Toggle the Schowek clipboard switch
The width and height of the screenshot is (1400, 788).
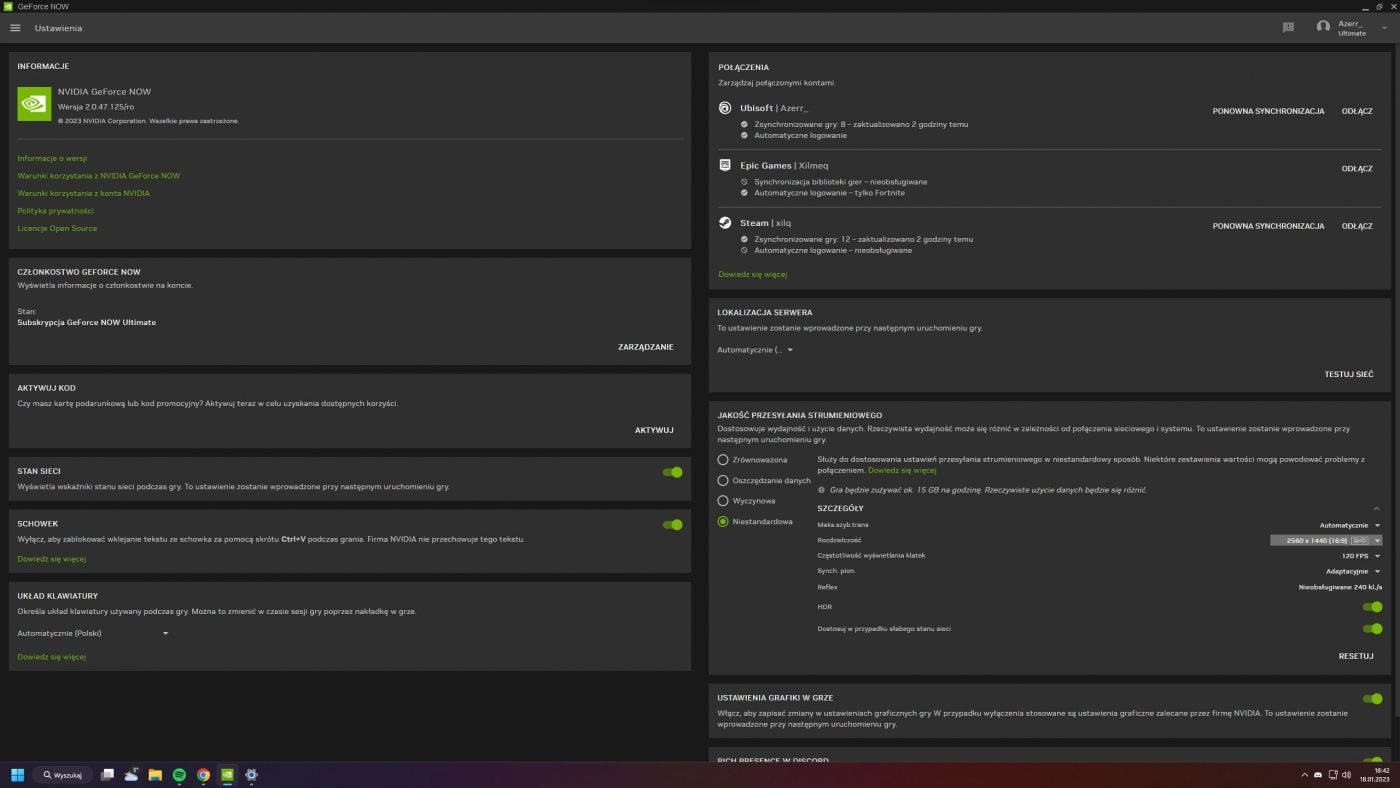coord(672,524)
